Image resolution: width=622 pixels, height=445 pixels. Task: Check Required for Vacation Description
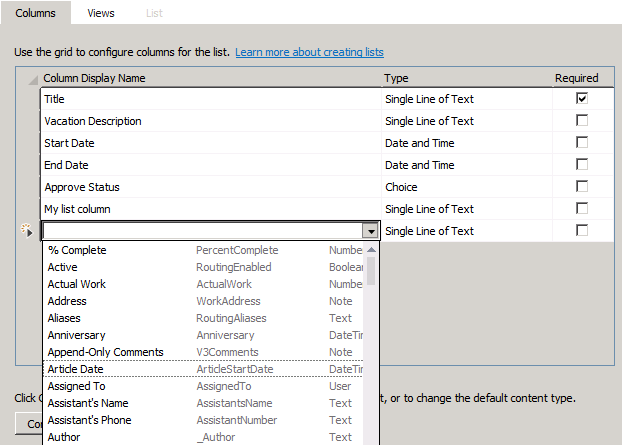pyautogui.click(x=582, y=121)
